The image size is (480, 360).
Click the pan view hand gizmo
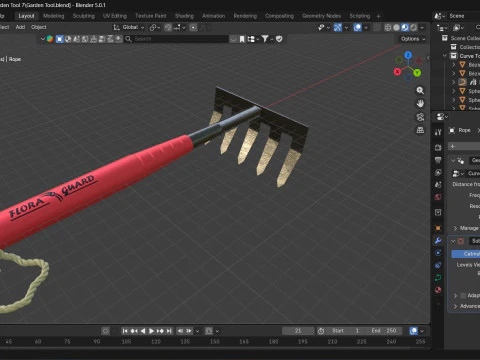point(420,104)
